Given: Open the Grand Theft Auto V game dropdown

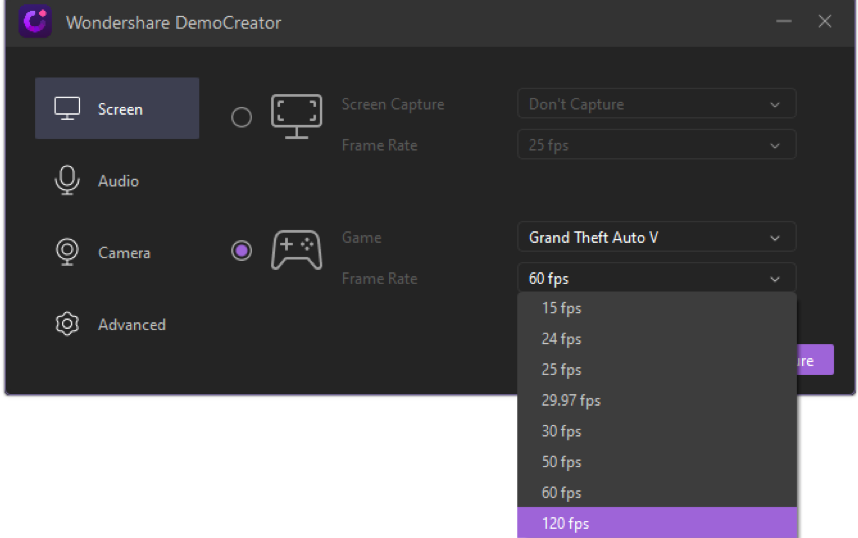Looking at the screenshot, I should click(x=657, y=237).
